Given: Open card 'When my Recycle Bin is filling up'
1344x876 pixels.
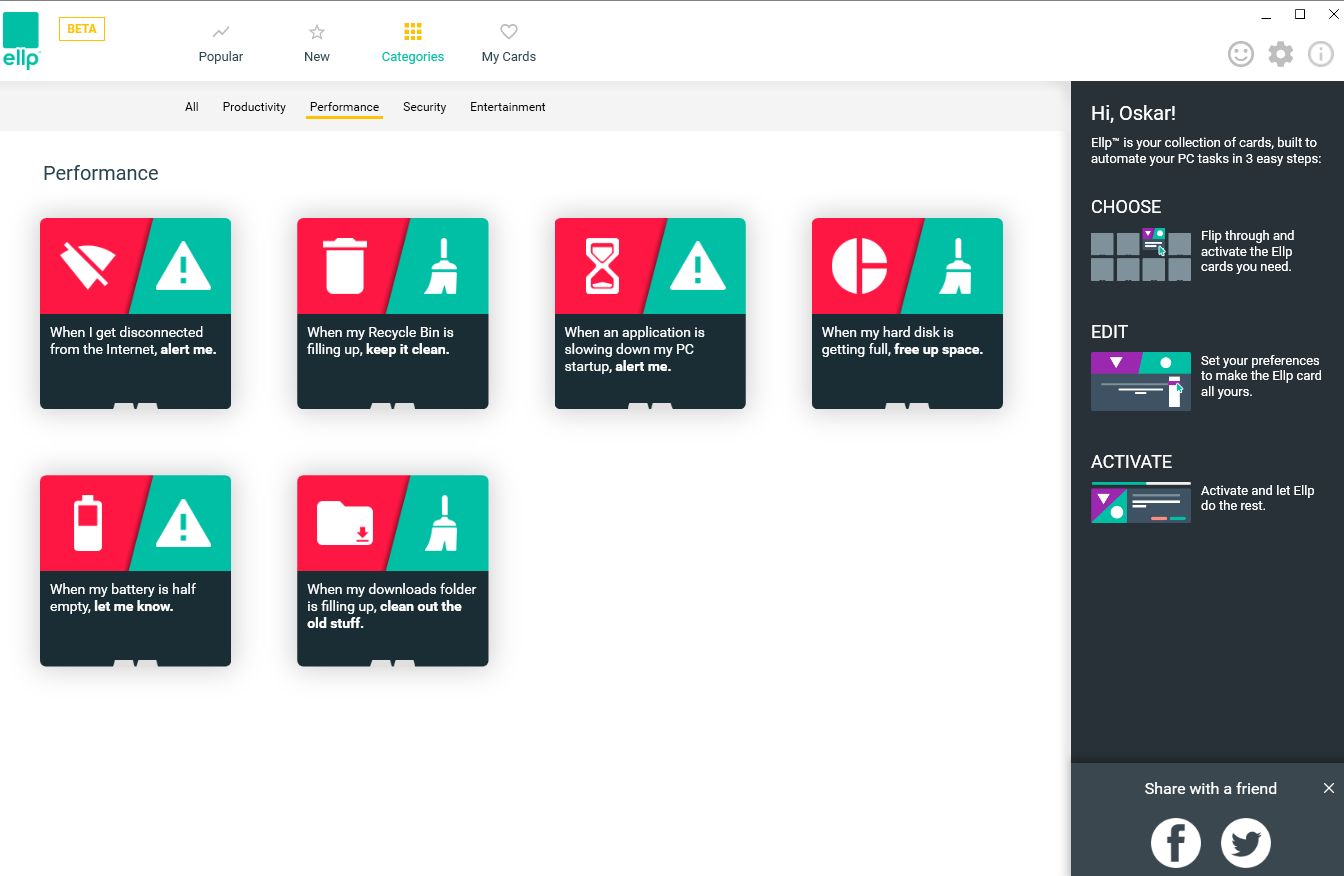Looking at the screenshot, I should click(x=393, y=313).
